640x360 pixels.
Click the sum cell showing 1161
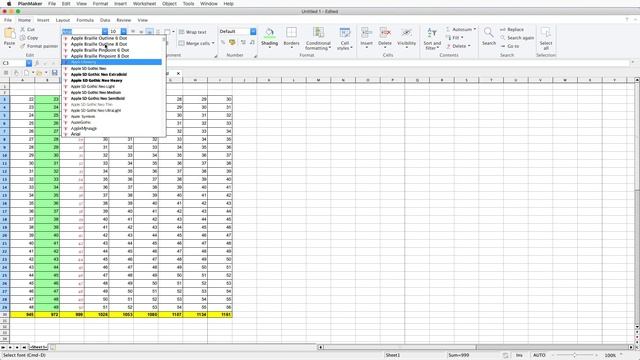[220, 315]
